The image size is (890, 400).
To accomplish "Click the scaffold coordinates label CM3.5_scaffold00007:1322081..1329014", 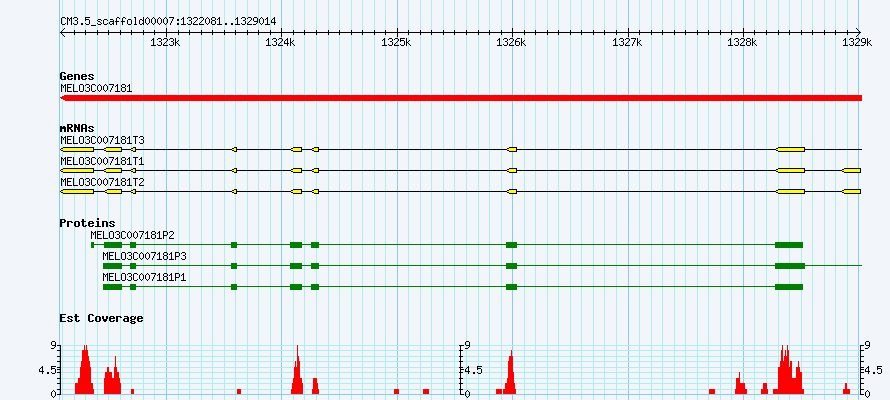I will click(x=168, y=21).
